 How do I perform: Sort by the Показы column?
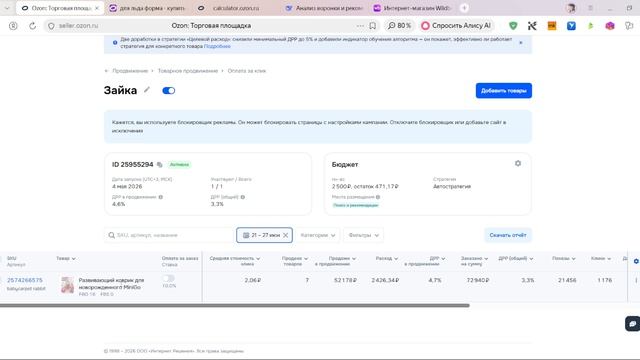(x=564, y=258)
